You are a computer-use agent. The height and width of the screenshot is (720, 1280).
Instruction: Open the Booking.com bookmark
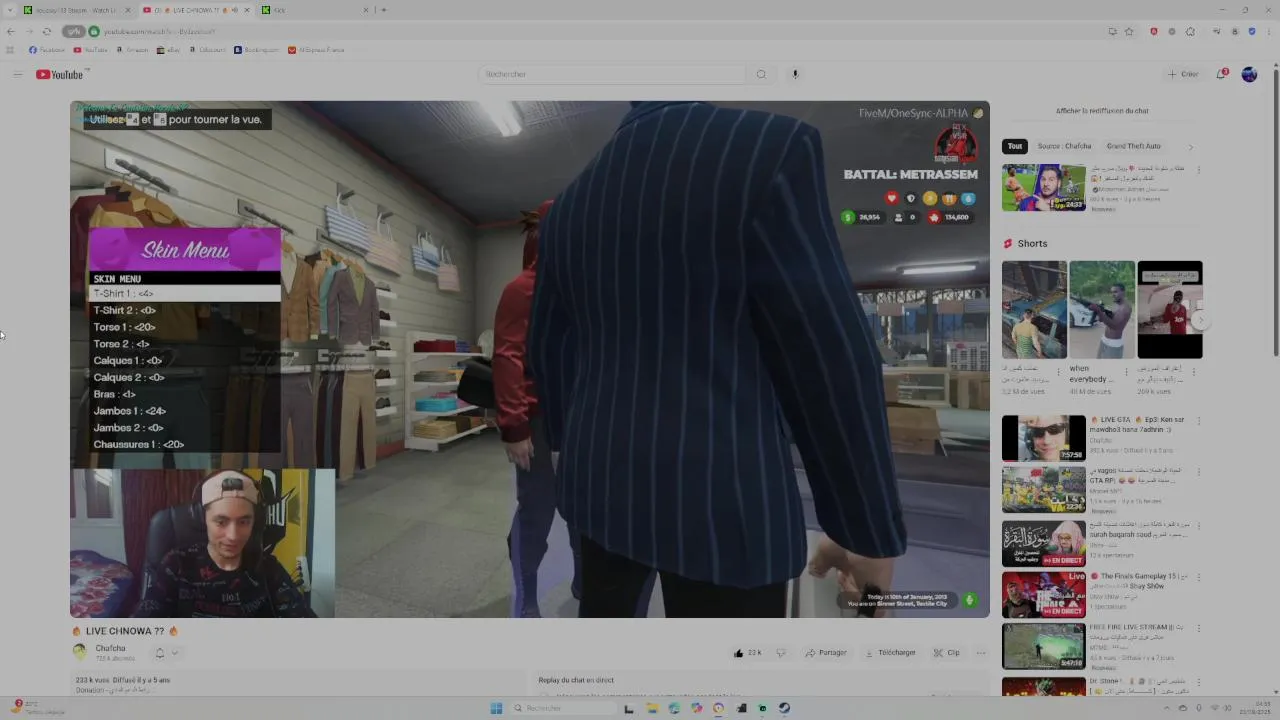coord(256,50)
